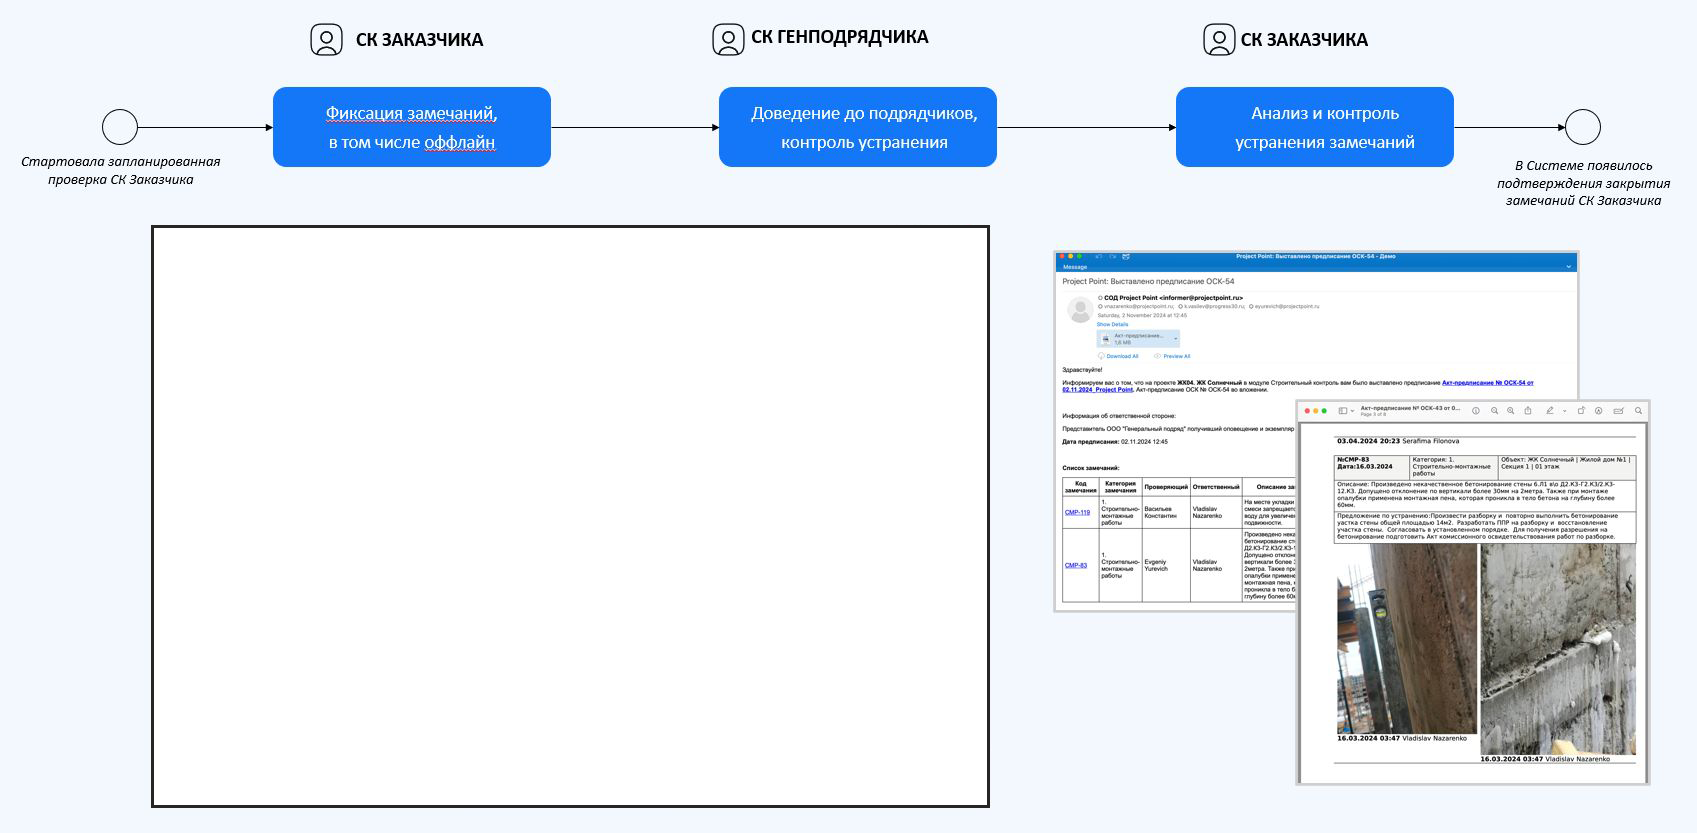The width and height of the screenshot is (1697, 833).
Task: Click '03.04.2024 20:23 Serafima Filonova' in the PDF
Action: pos(1398,441)
